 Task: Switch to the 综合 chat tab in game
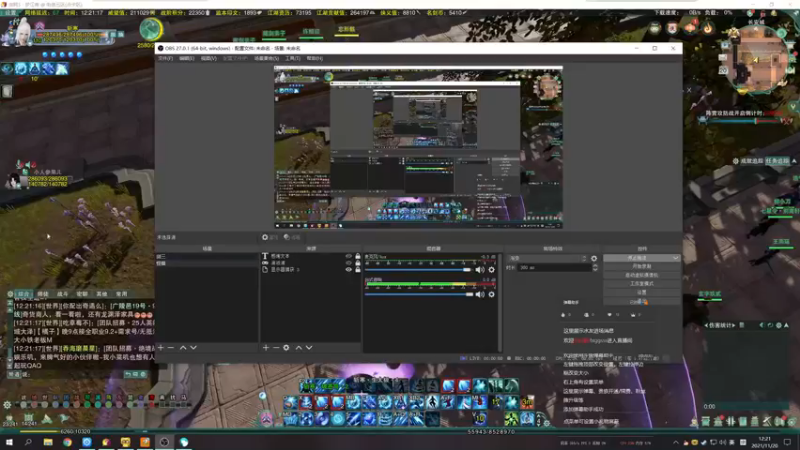coord(23,294)
